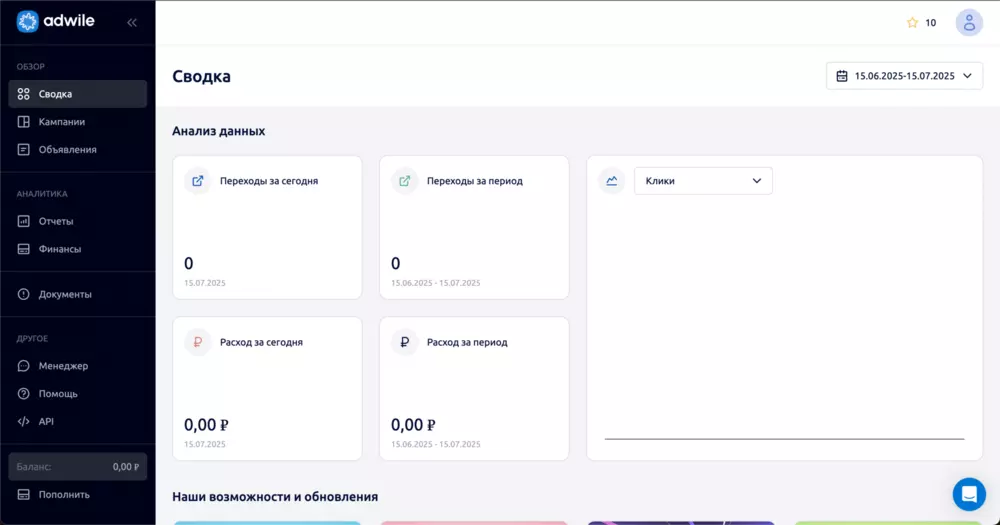
Task: Open the date range picker 15.06.2025-15.07.2025
Action: (x=904, y=76)
